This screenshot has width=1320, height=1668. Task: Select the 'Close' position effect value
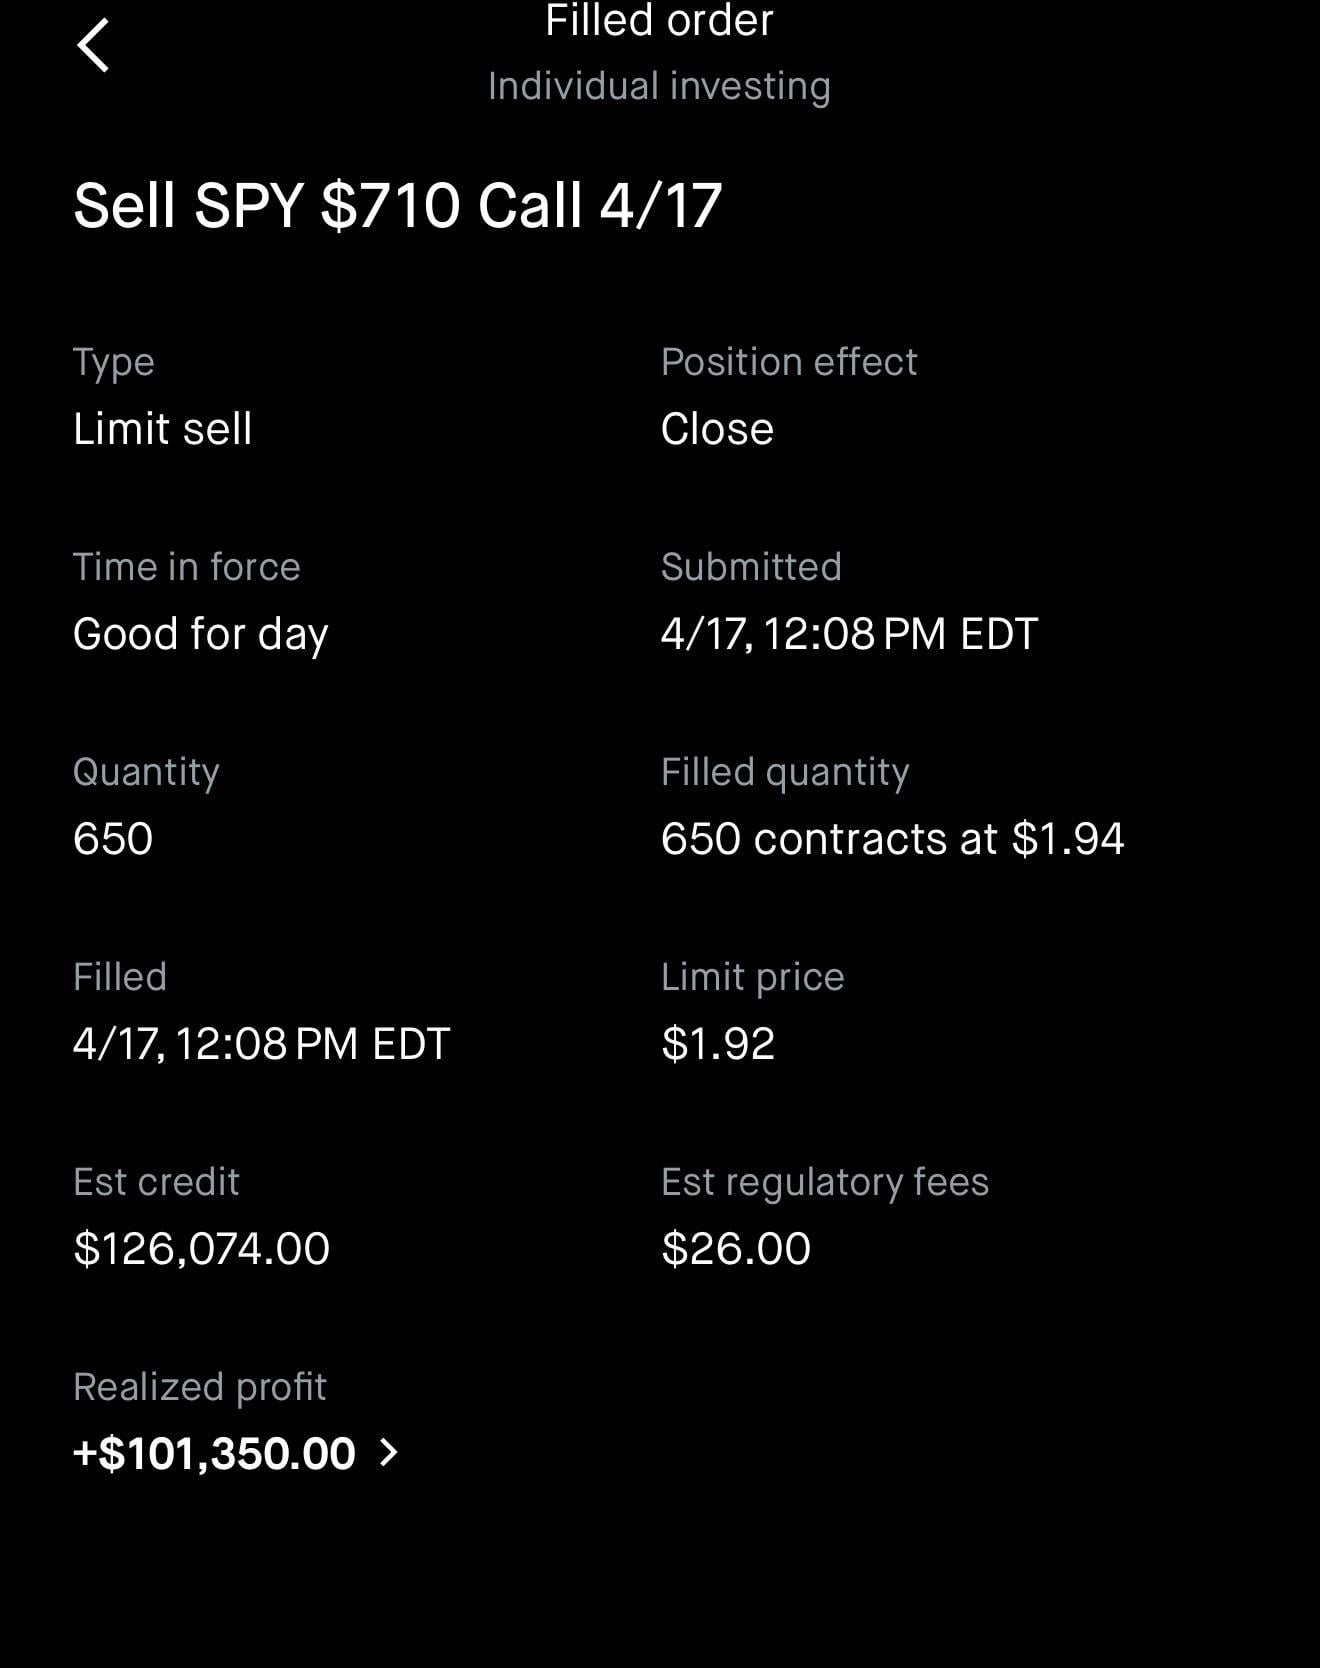(717, 429)
